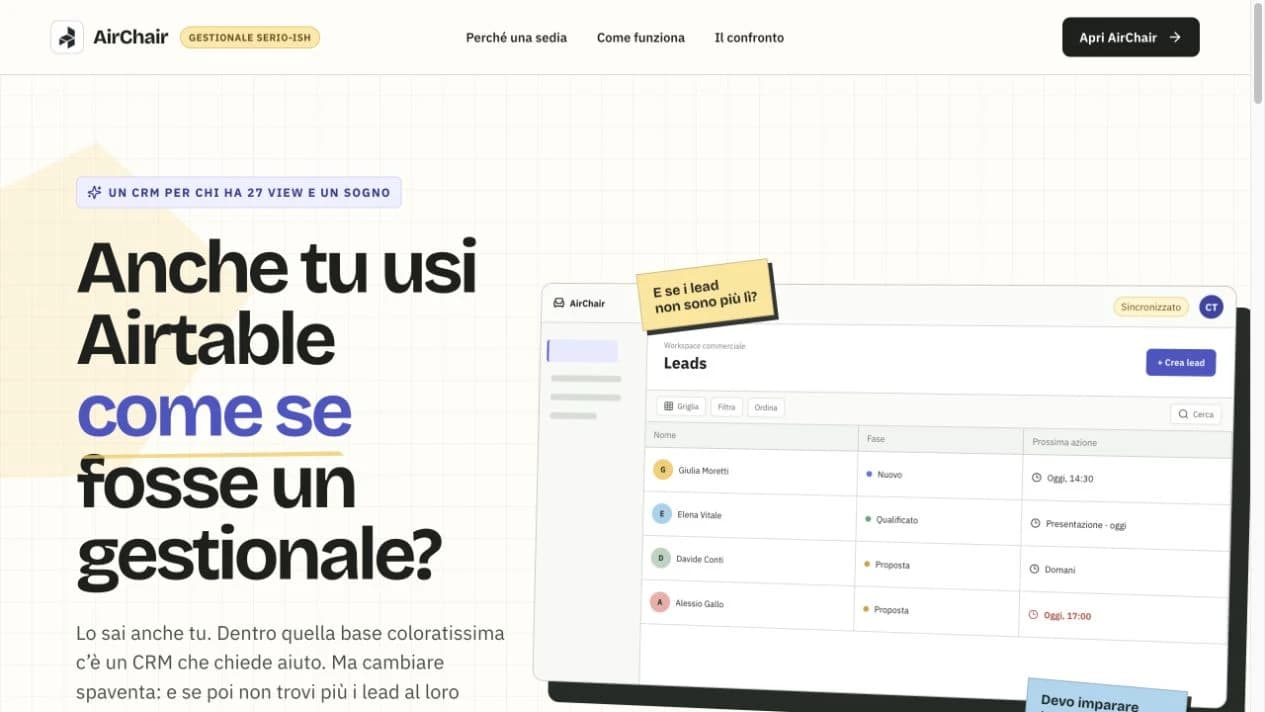Select the Alessio Gallo lead name
The width and height of the screenshot is (1265, 712).
(x=699, y=604)
